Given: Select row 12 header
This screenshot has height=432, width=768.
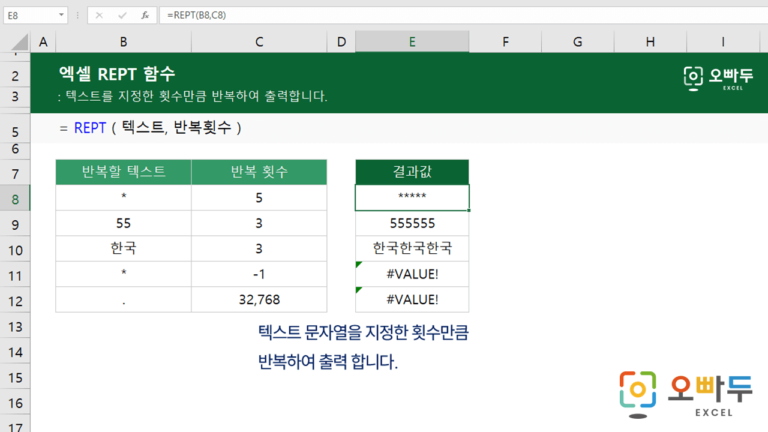Looking at the screenshot, I should [x=15, y=301].
